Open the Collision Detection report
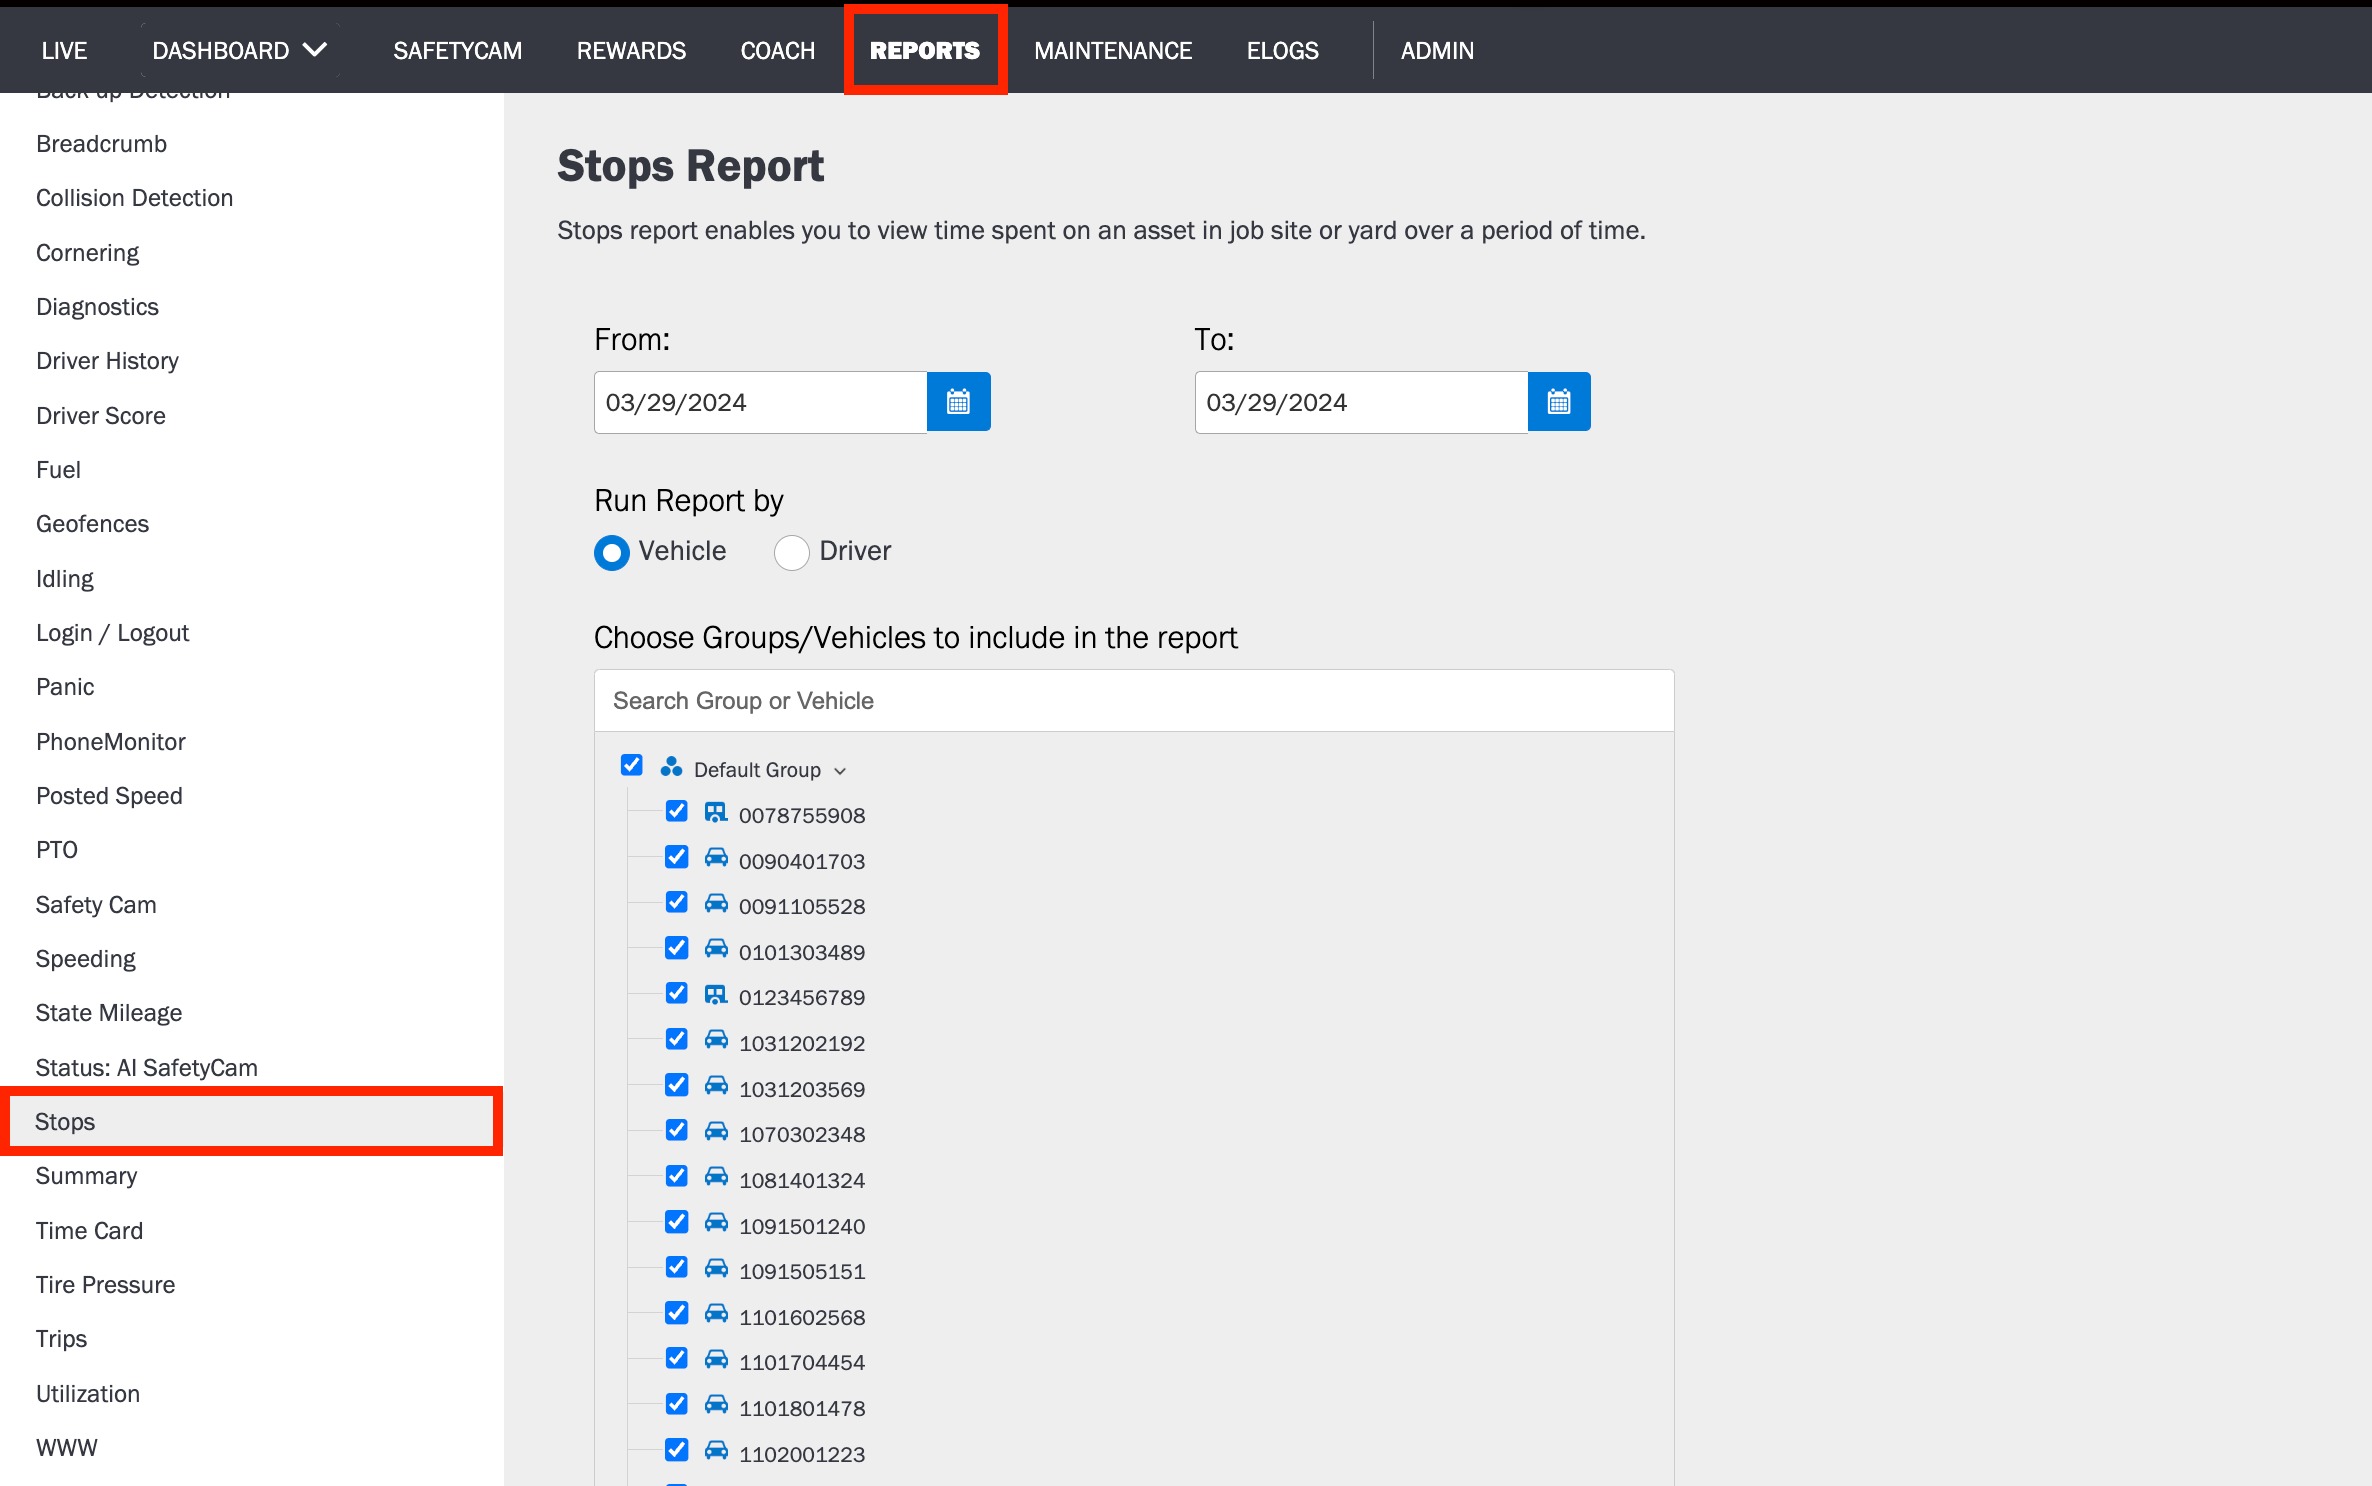This screenshot has width=2372, height=1486. pos(135,198)
